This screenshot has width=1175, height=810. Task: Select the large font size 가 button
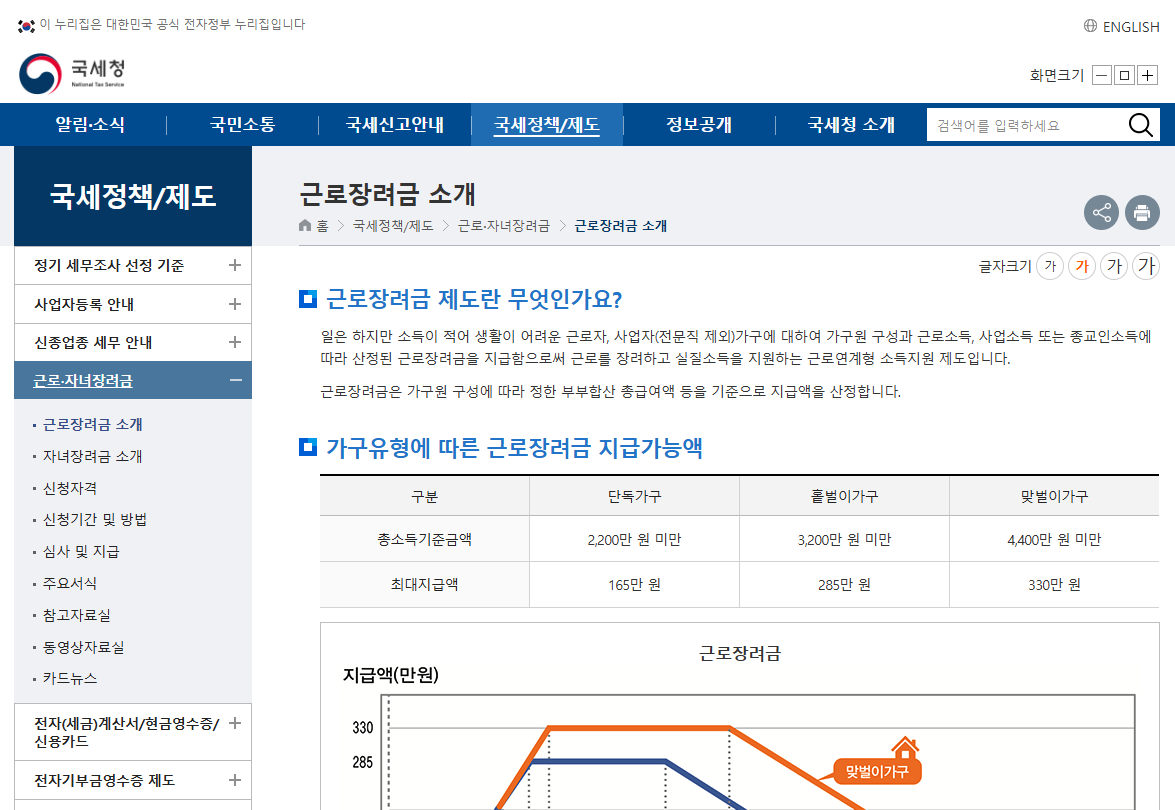point(1114,266)
